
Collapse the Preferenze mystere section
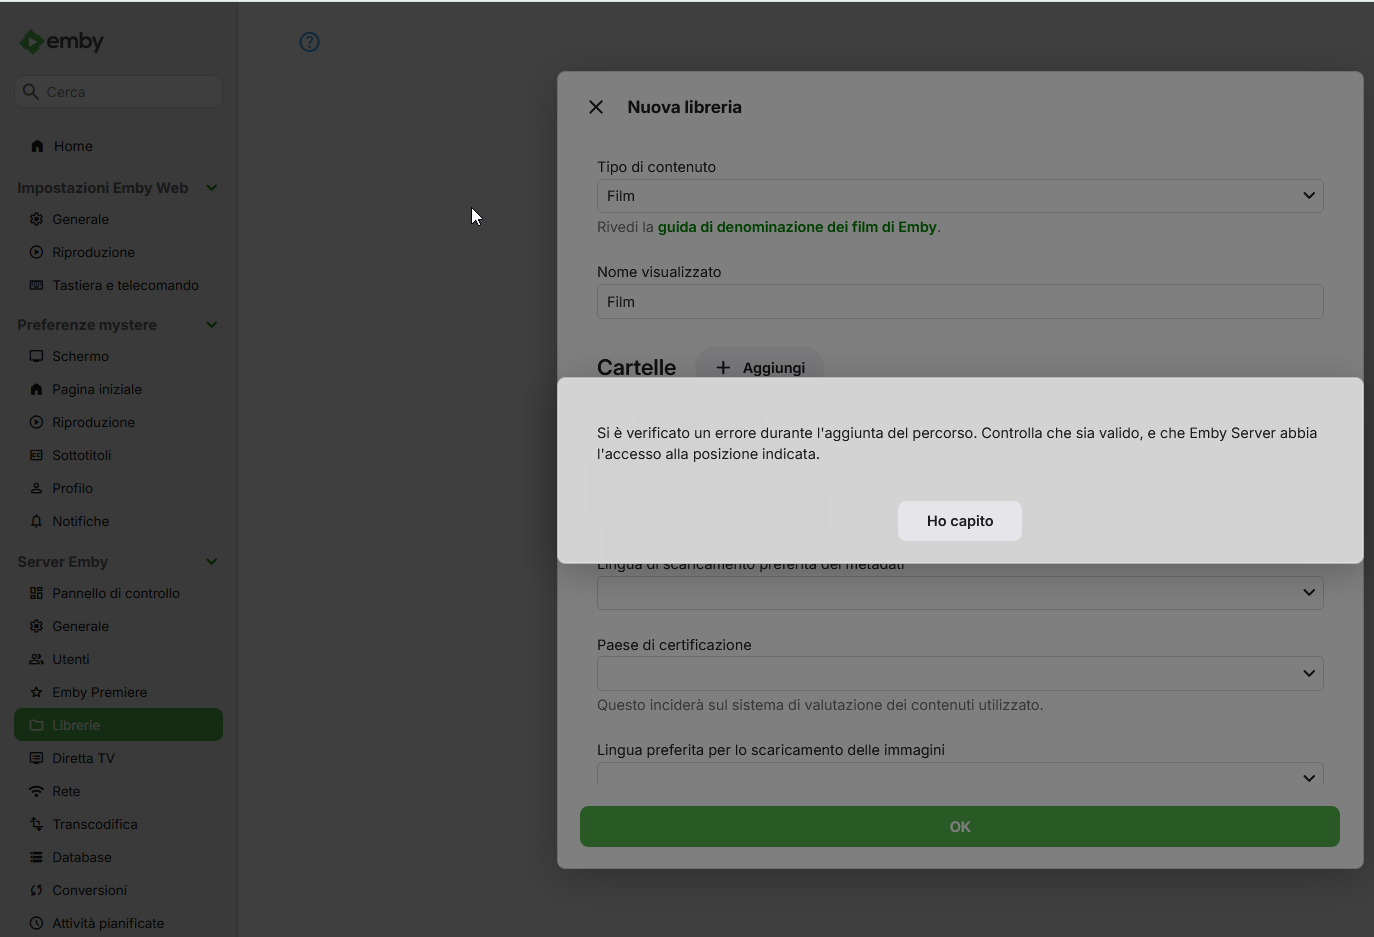pos(212,325)
